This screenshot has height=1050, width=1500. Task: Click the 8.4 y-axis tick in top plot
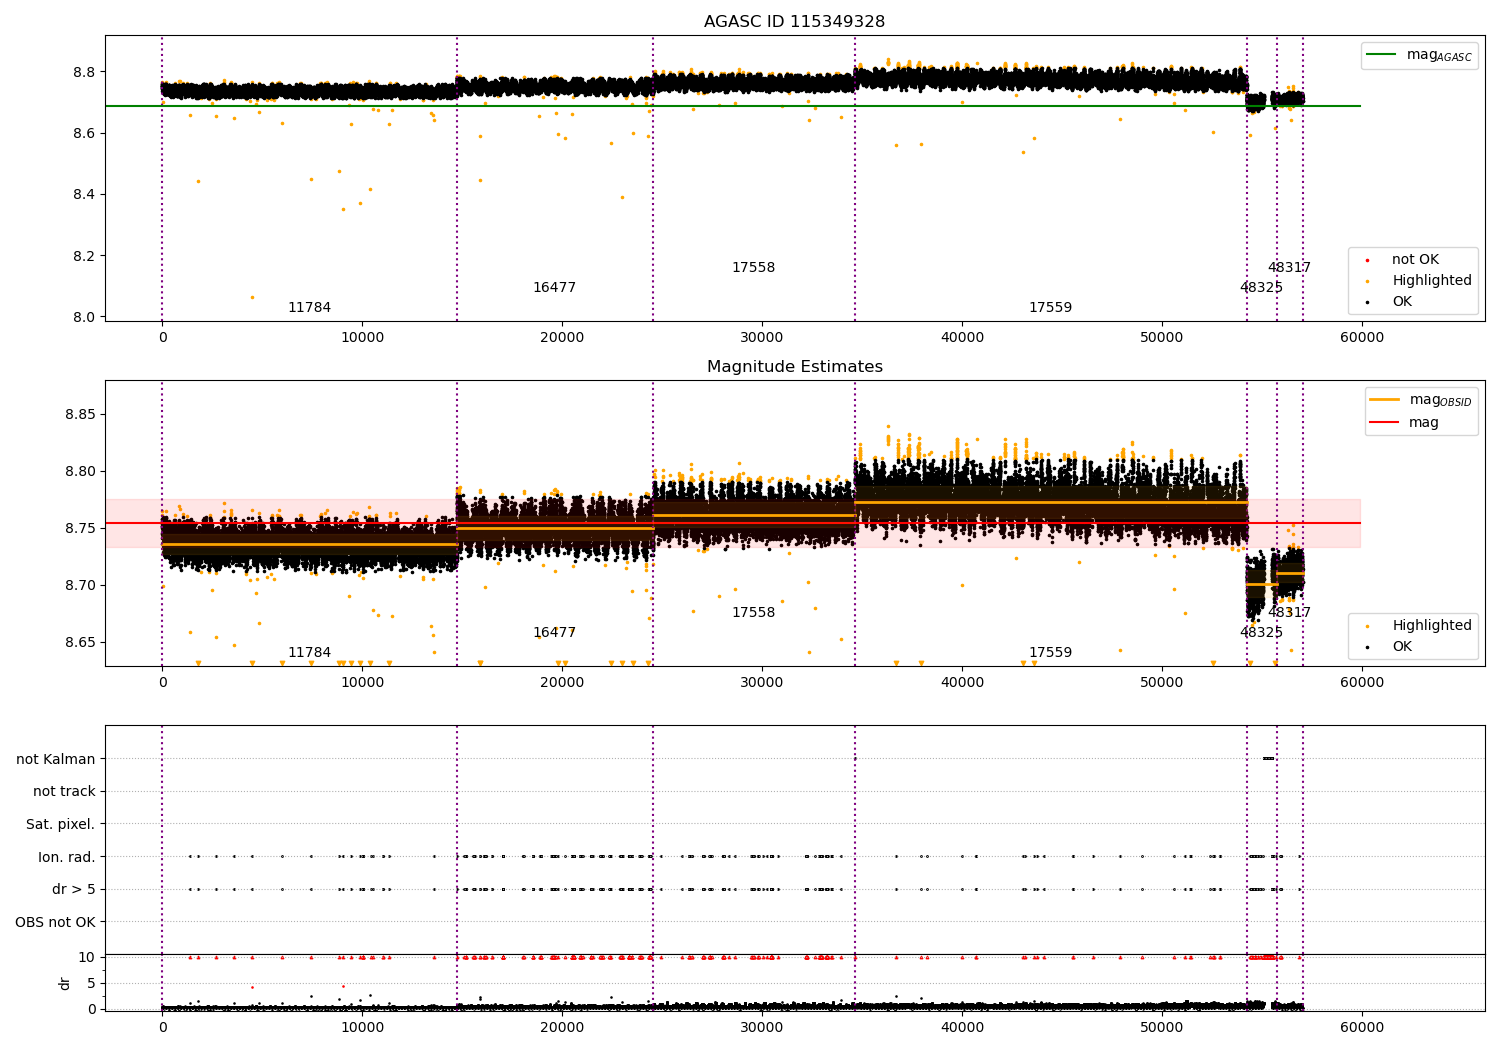tap(84, 195)
